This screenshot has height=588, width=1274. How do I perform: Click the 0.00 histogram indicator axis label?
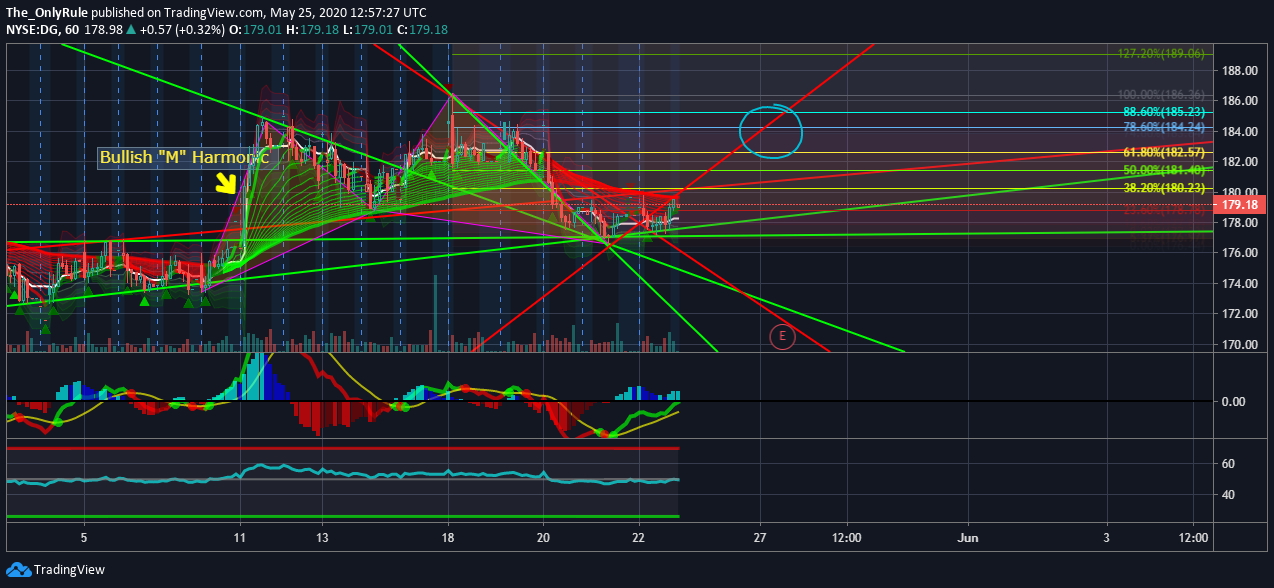coord(1233,402)
